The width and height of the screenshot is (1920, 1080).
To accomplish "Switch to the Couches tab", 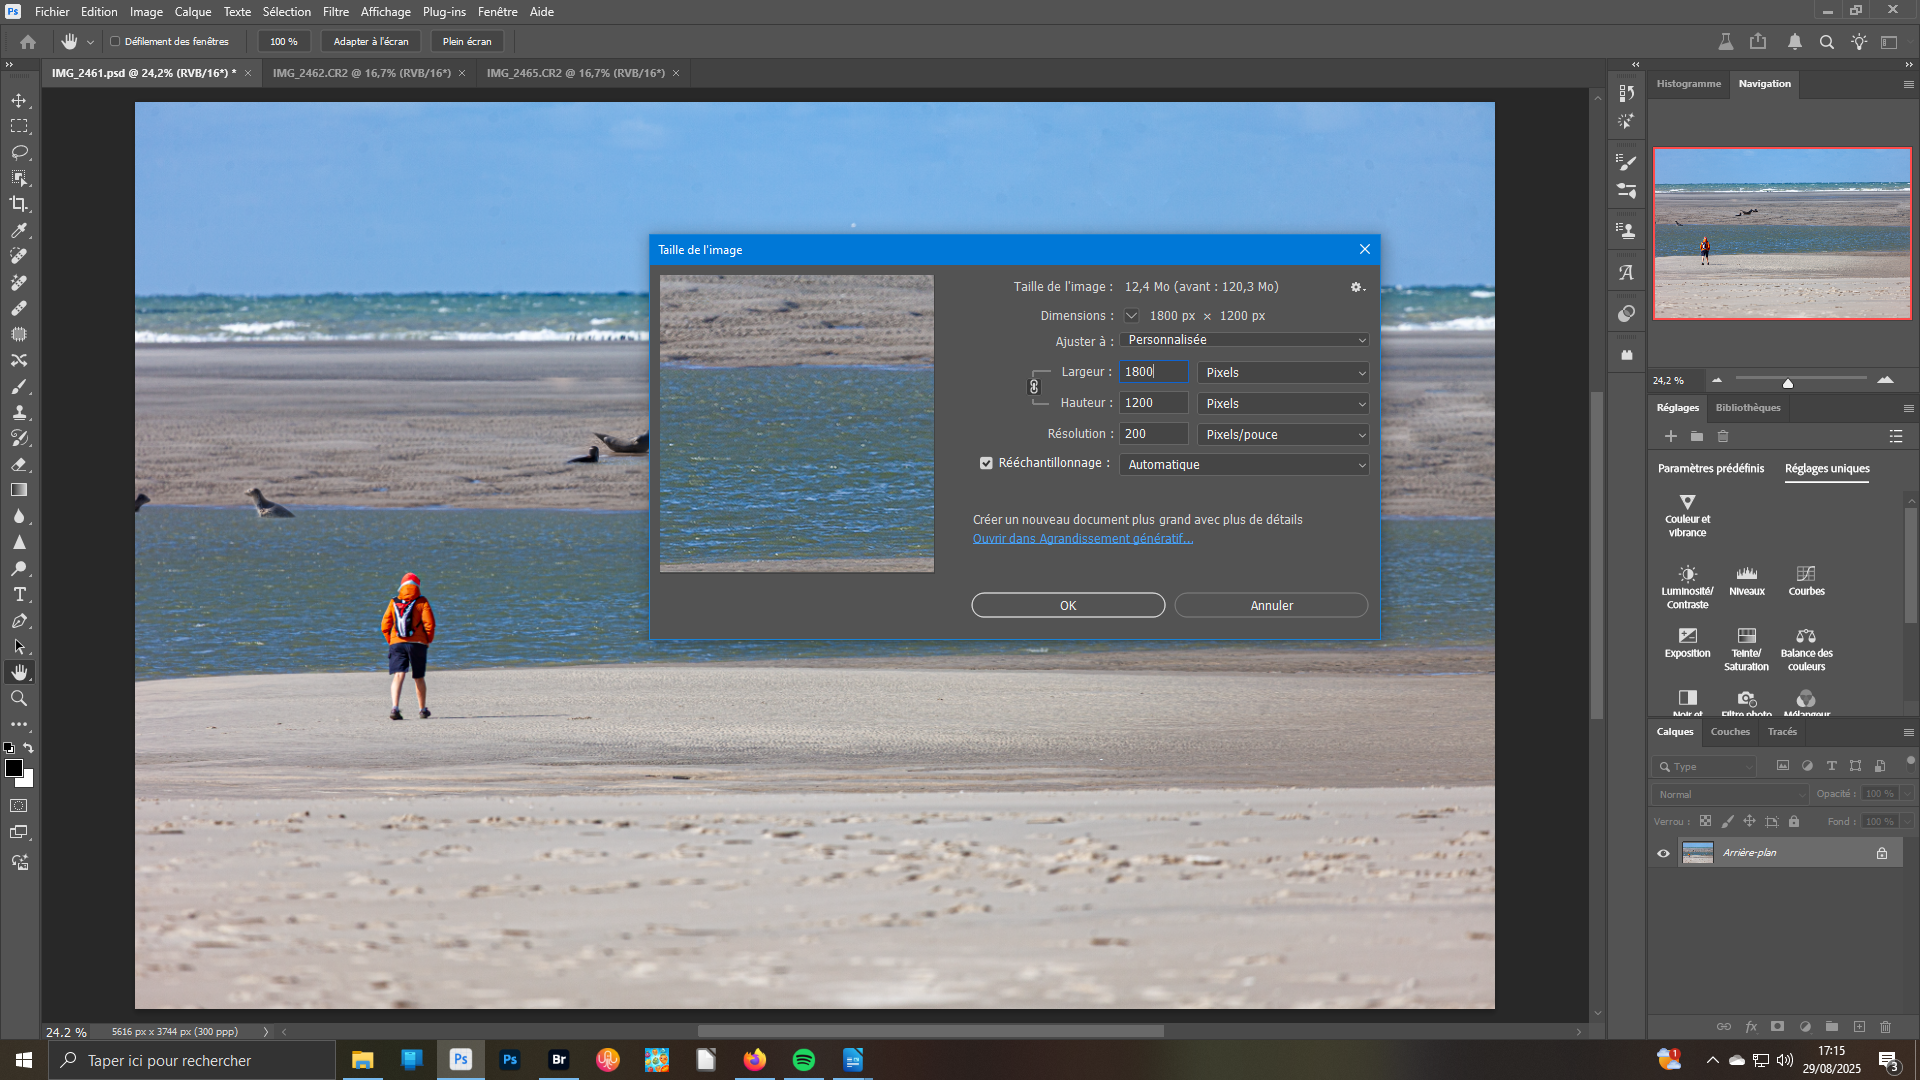I will click(1730, 732).
